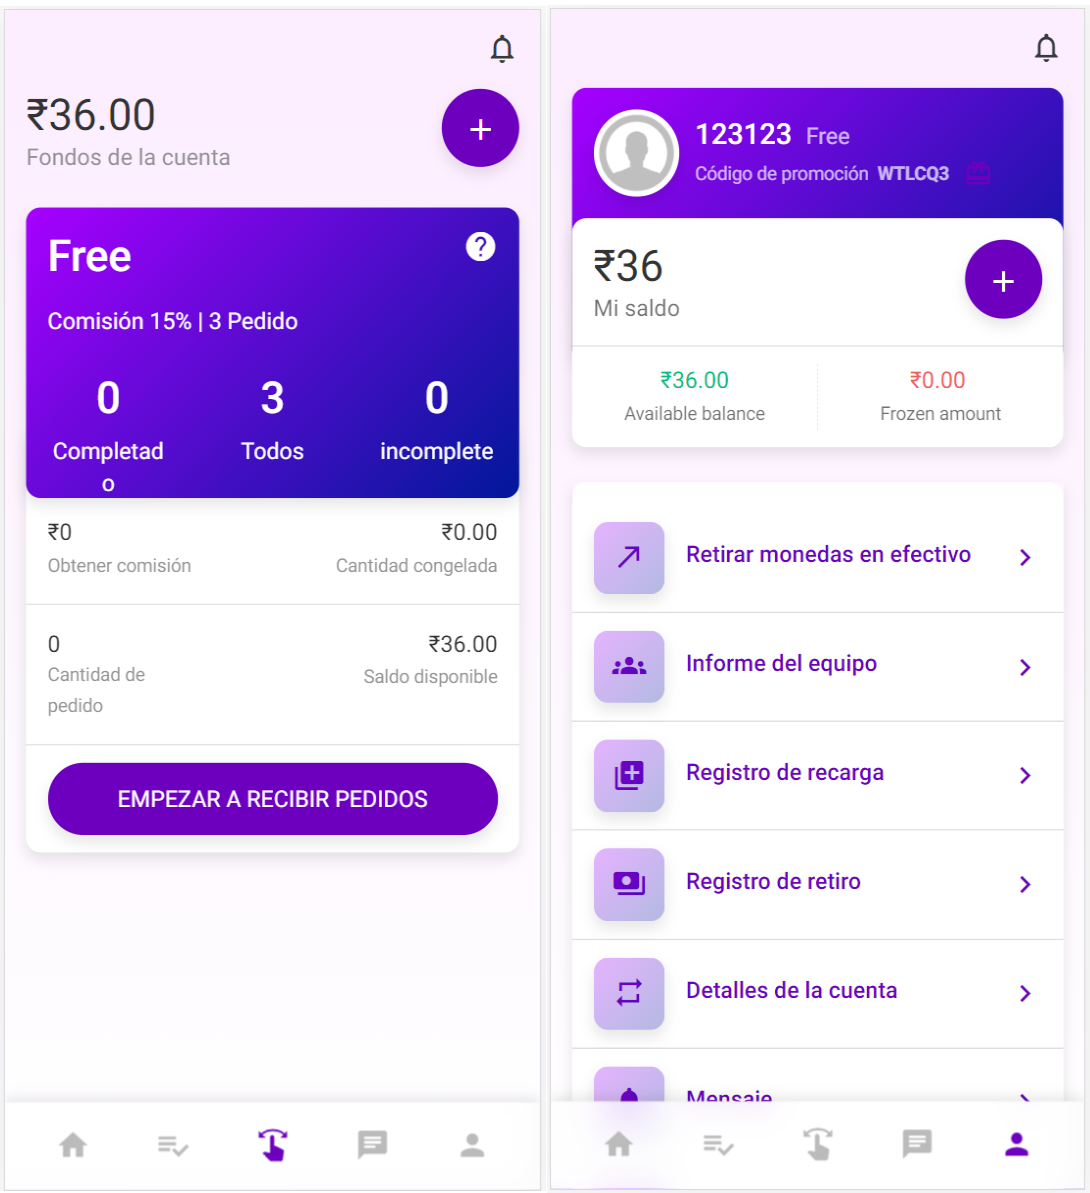Image resolution: width=1090 pixels, height=1193 pixels.
Task: Switch to highlighted profile tab in bottom bar
Action: (1017, 1144)
